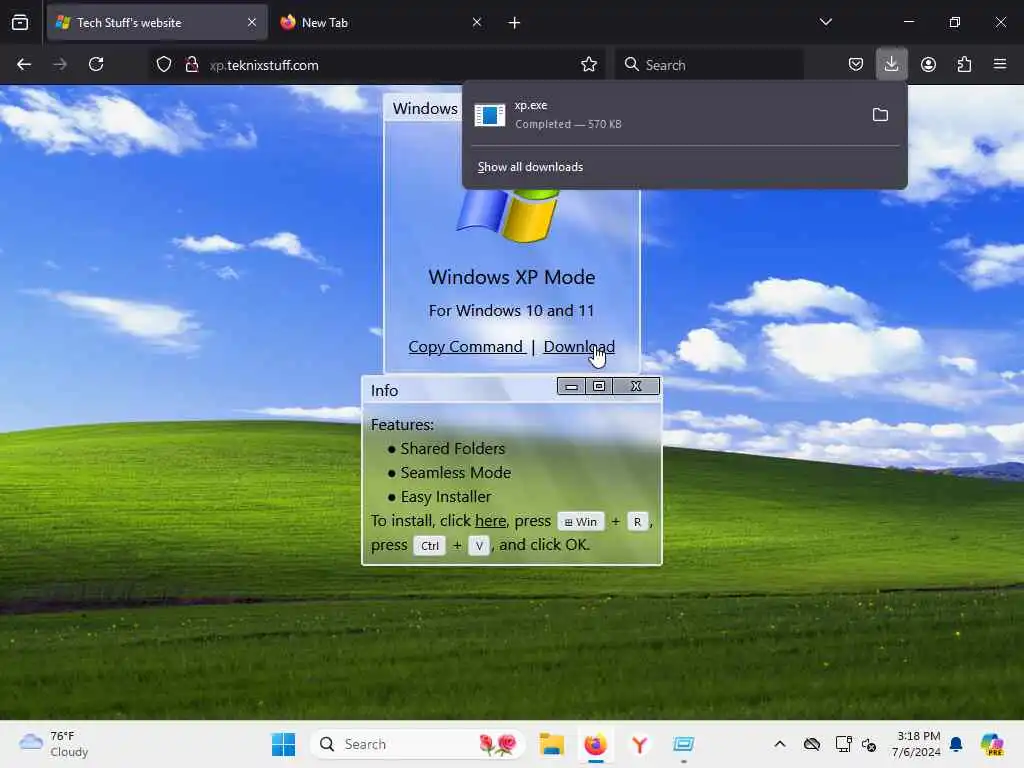Click the volume muted tray icon

[869, 744]
